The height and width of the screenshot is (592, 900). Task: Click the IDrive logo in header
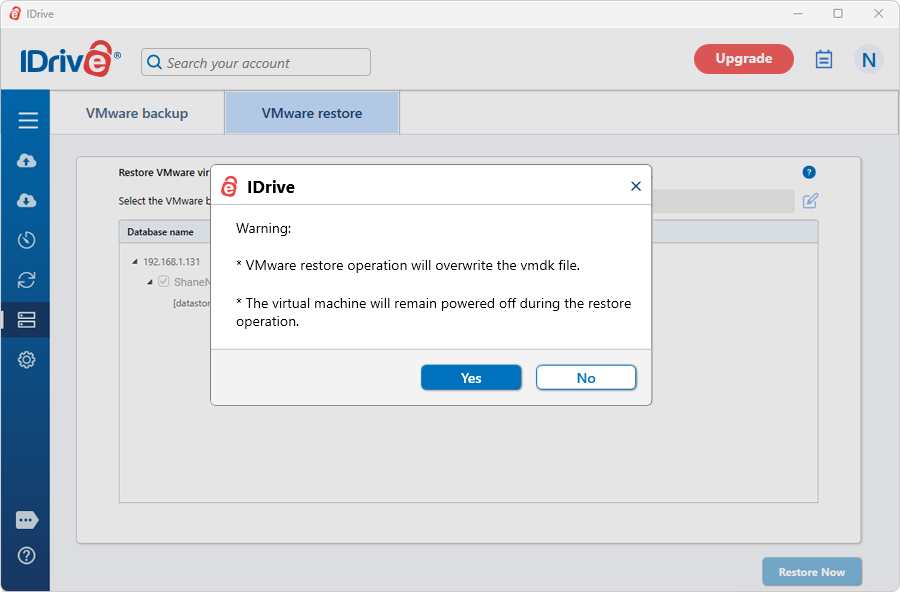coord(70,59)
